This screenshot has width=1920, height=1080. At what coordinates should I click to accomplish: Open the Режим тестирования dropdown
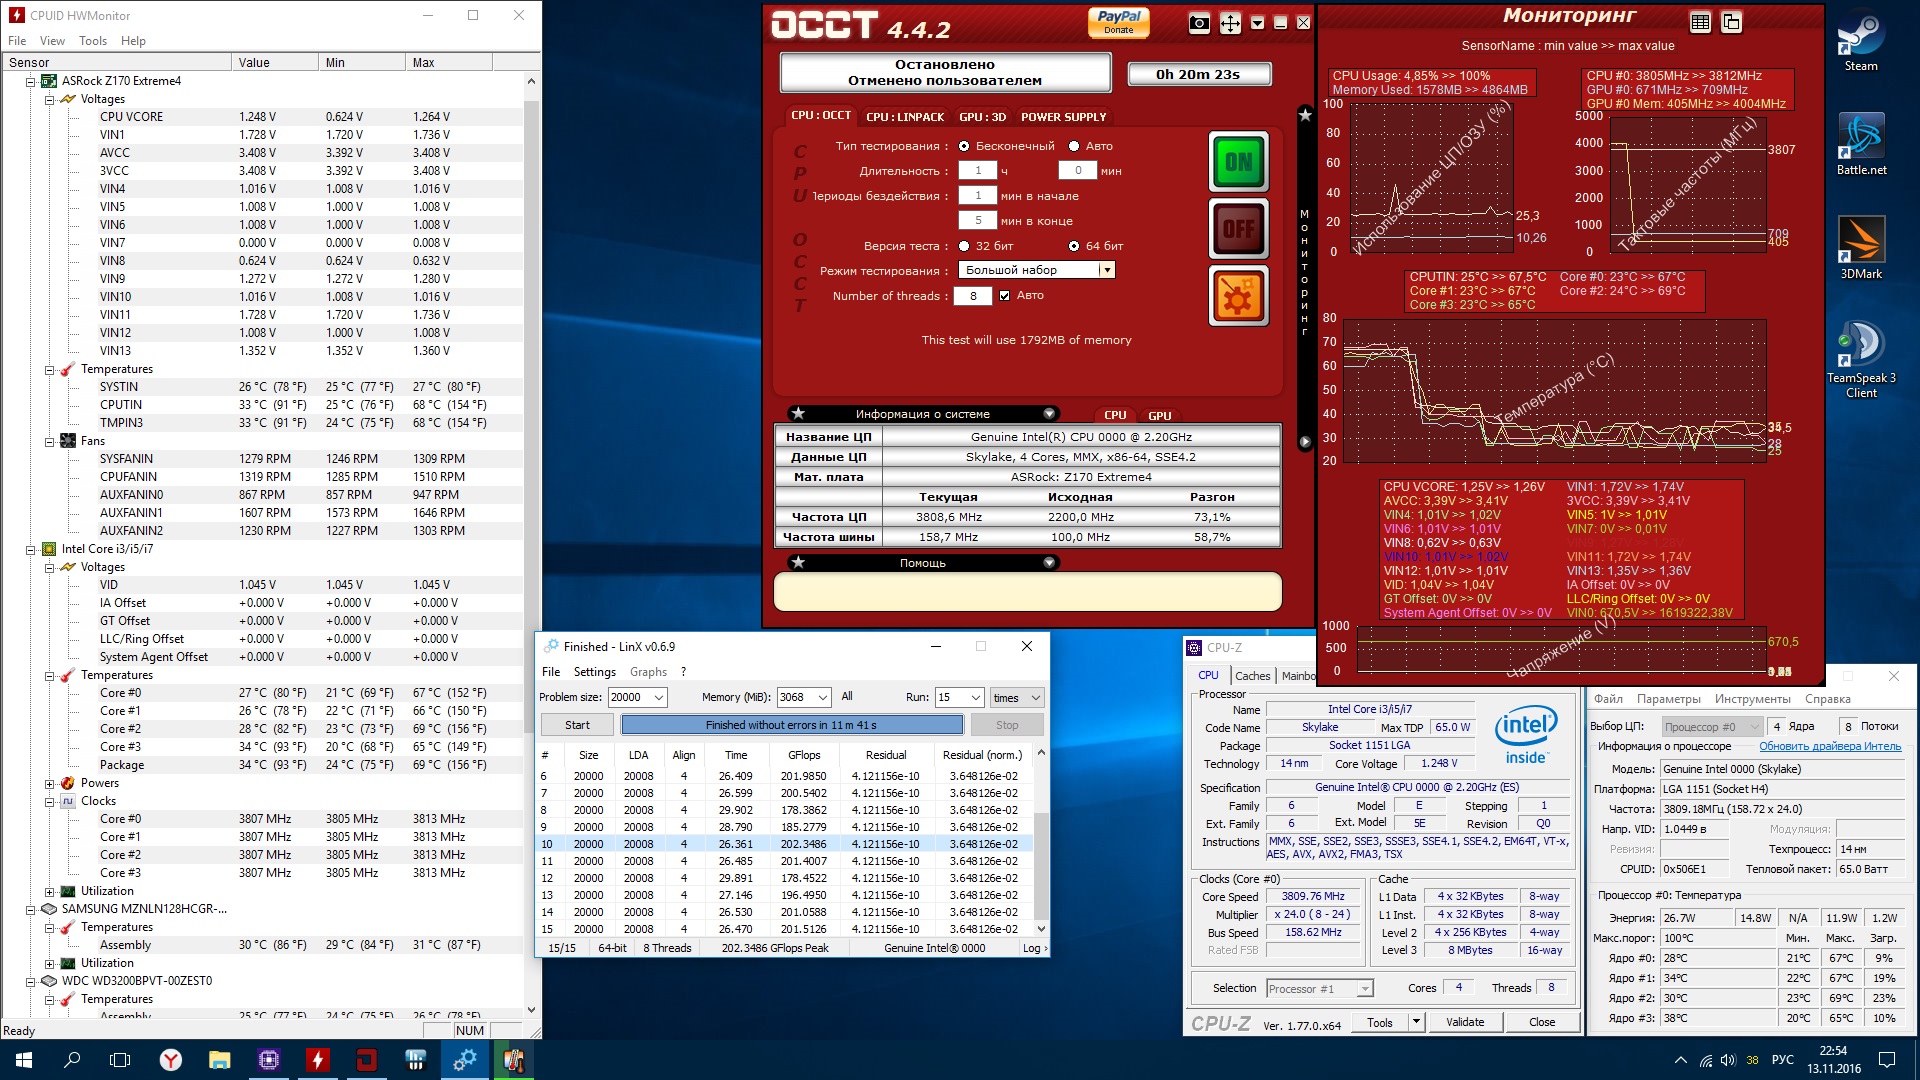[x=1105, y=270]
